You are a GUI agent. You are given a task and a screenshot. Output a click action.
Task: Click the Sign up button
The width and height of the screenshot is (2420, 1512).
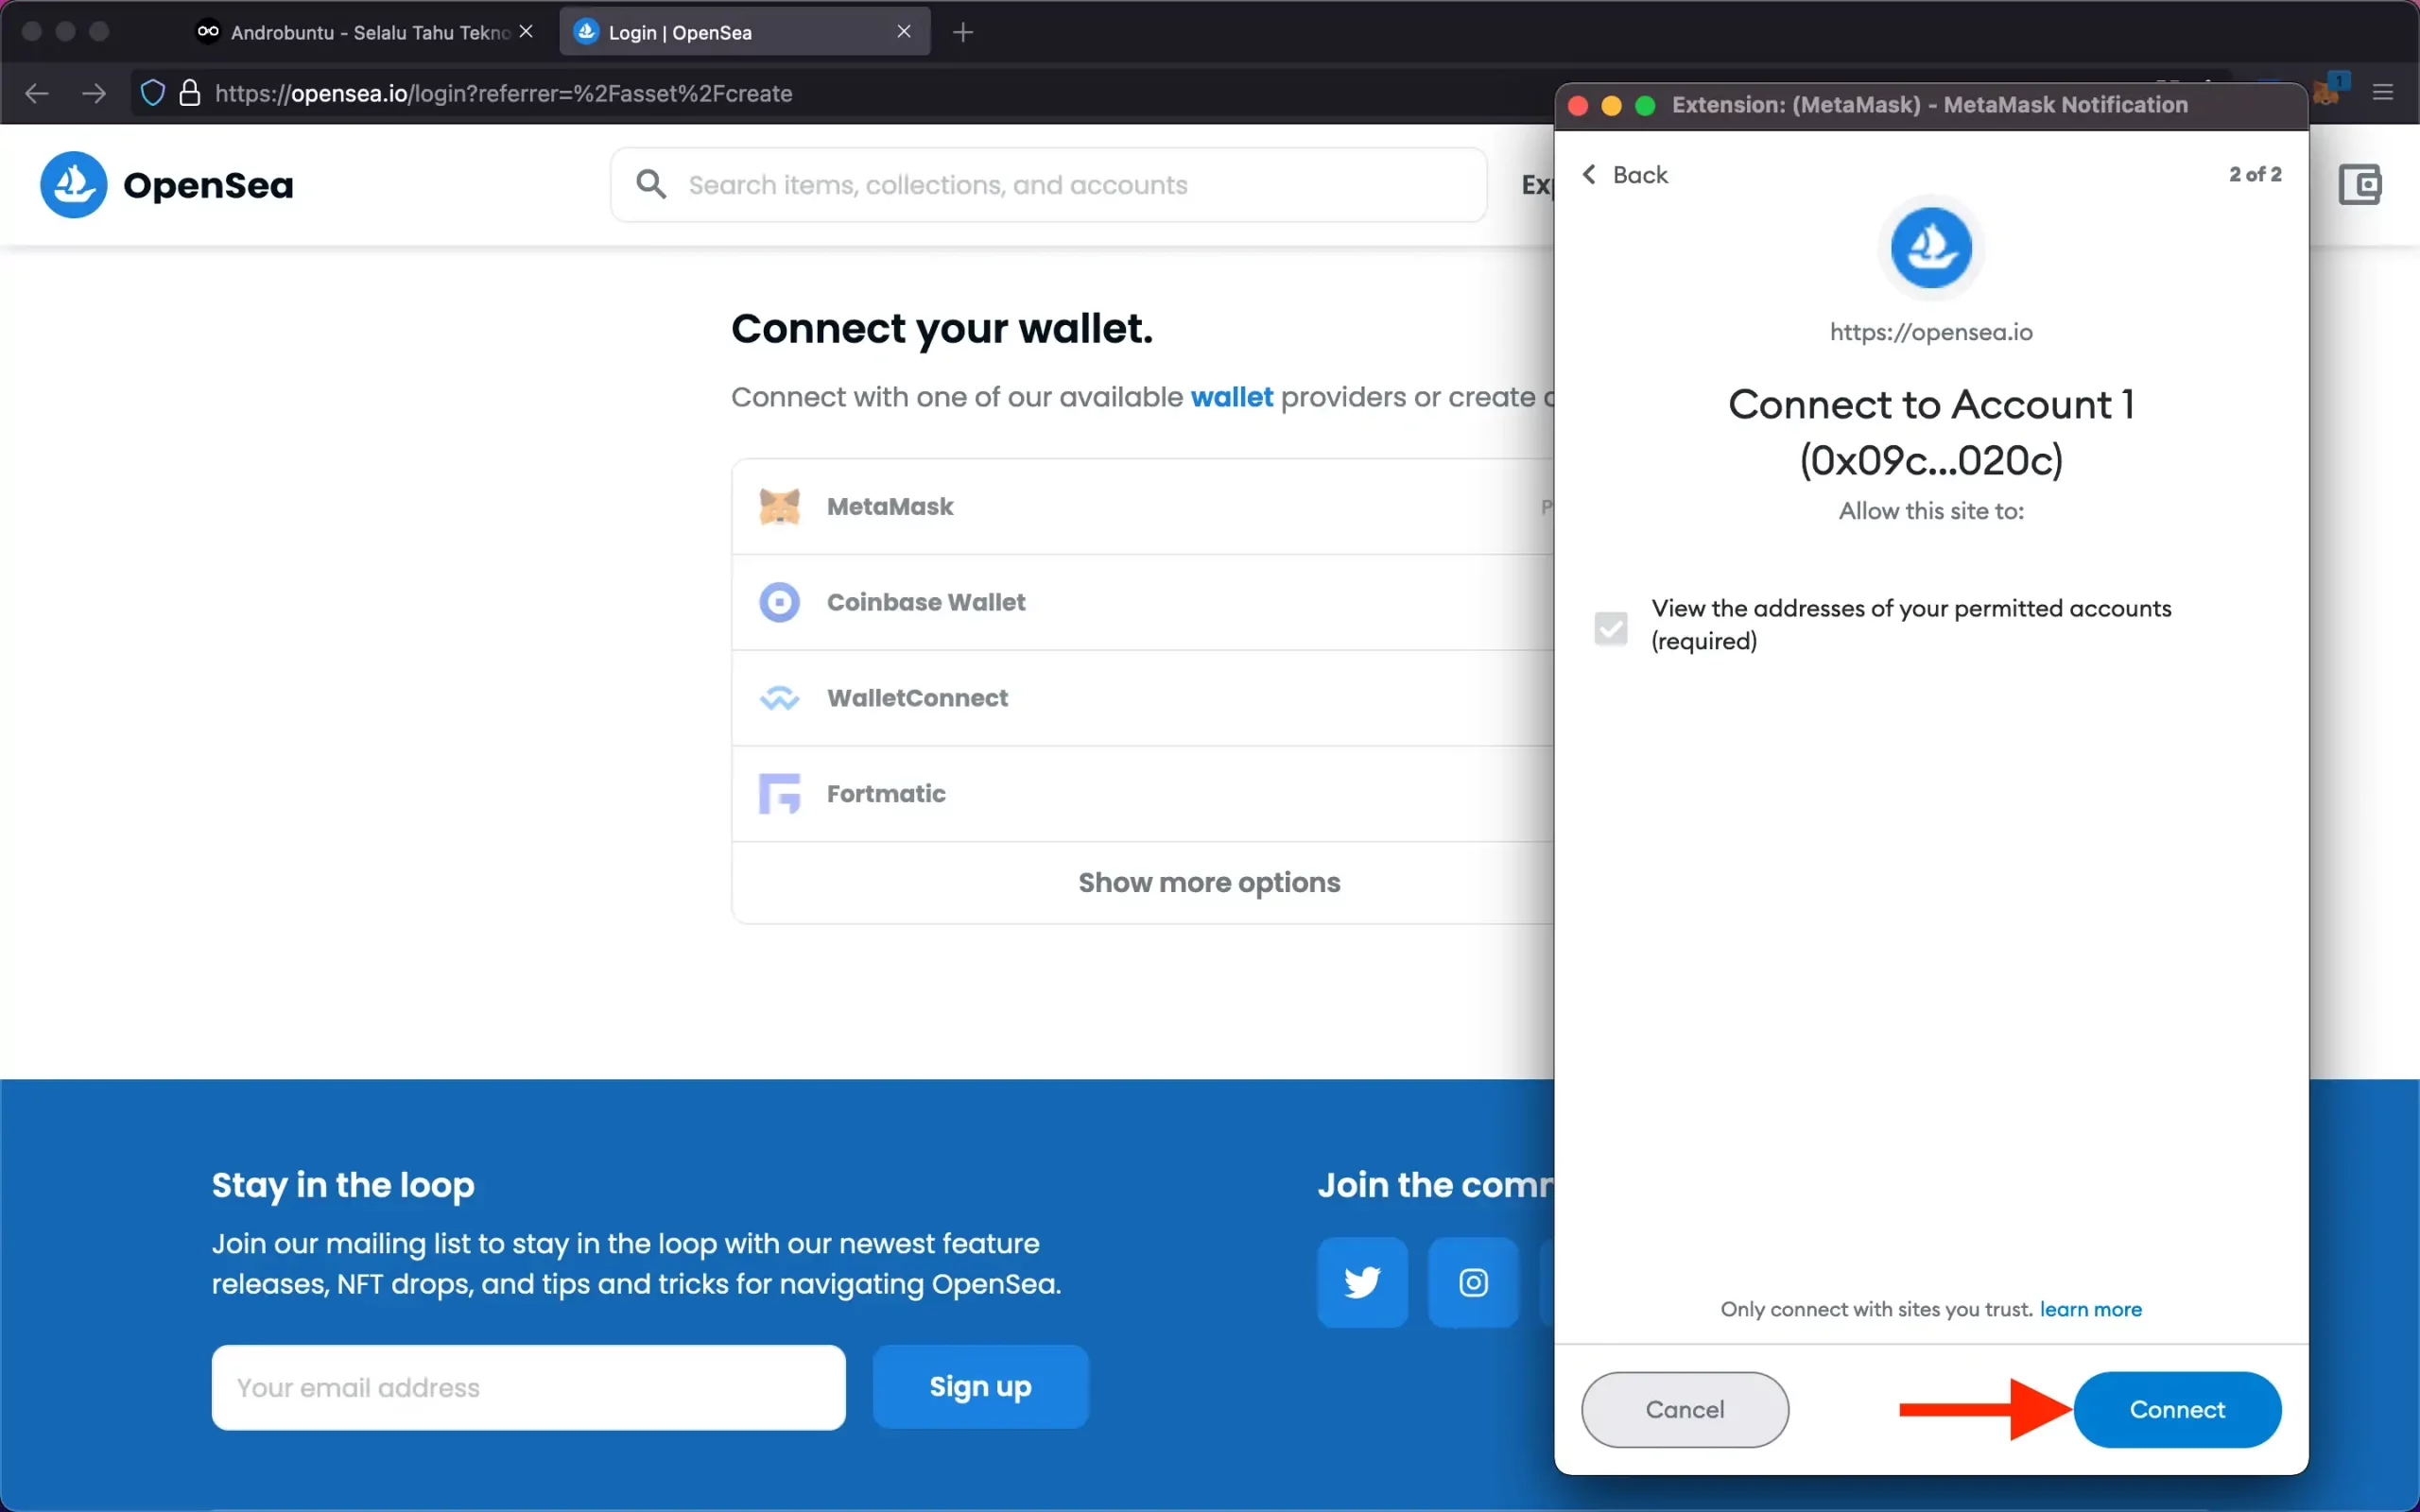pyautogui.click(x=980, y=1387)
